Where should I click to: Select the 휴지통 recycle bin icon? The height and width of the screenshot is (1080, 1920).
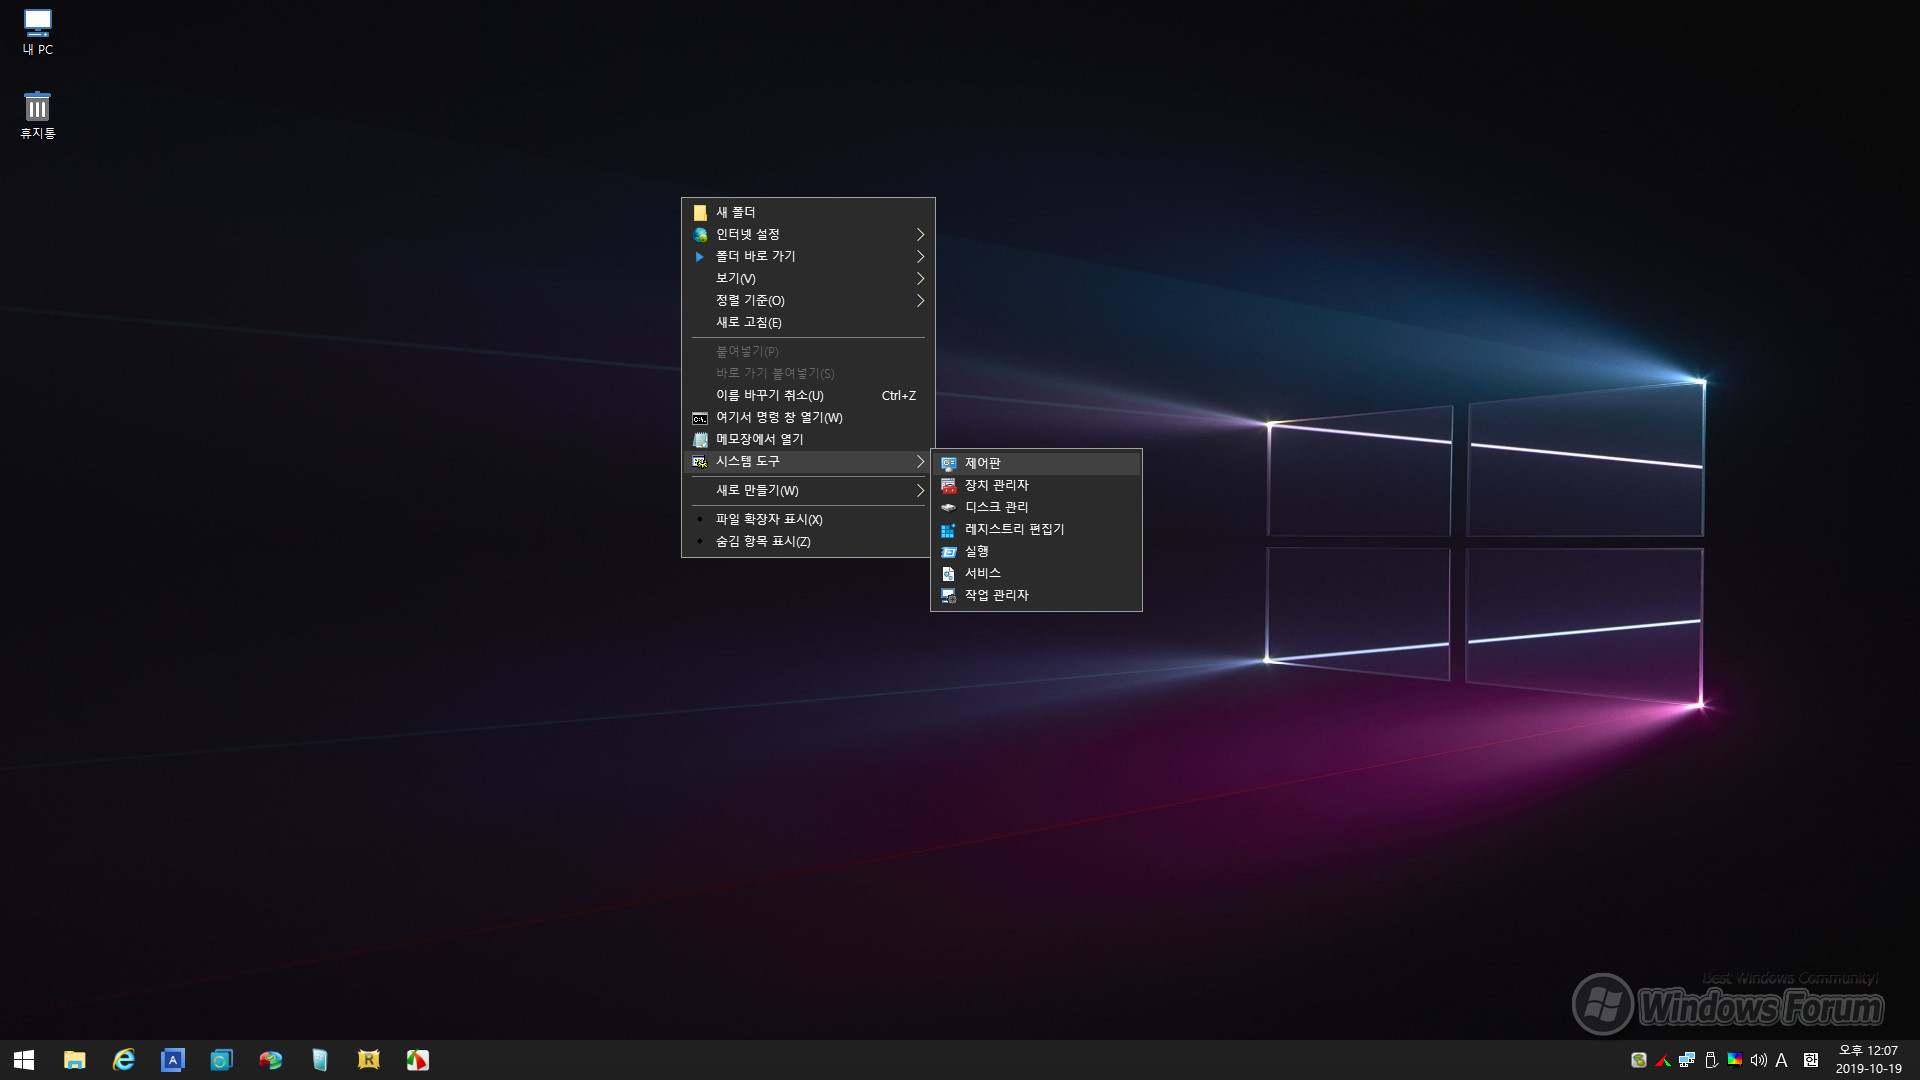[38, 115]
